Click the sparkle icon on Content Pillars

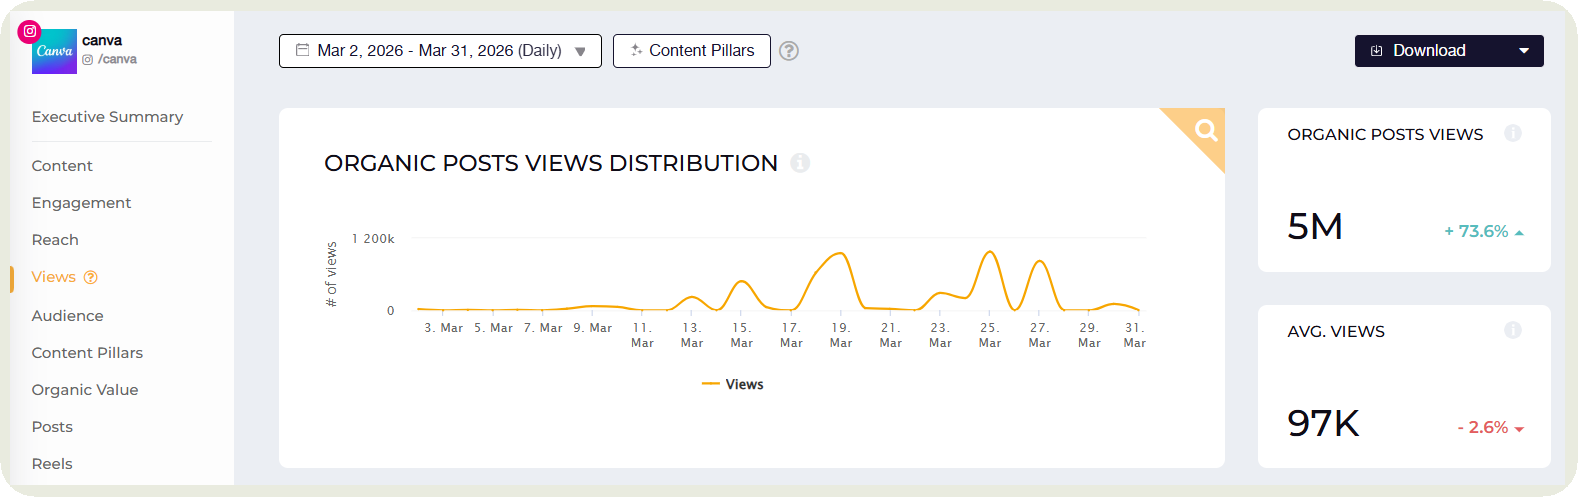(636, 50)
